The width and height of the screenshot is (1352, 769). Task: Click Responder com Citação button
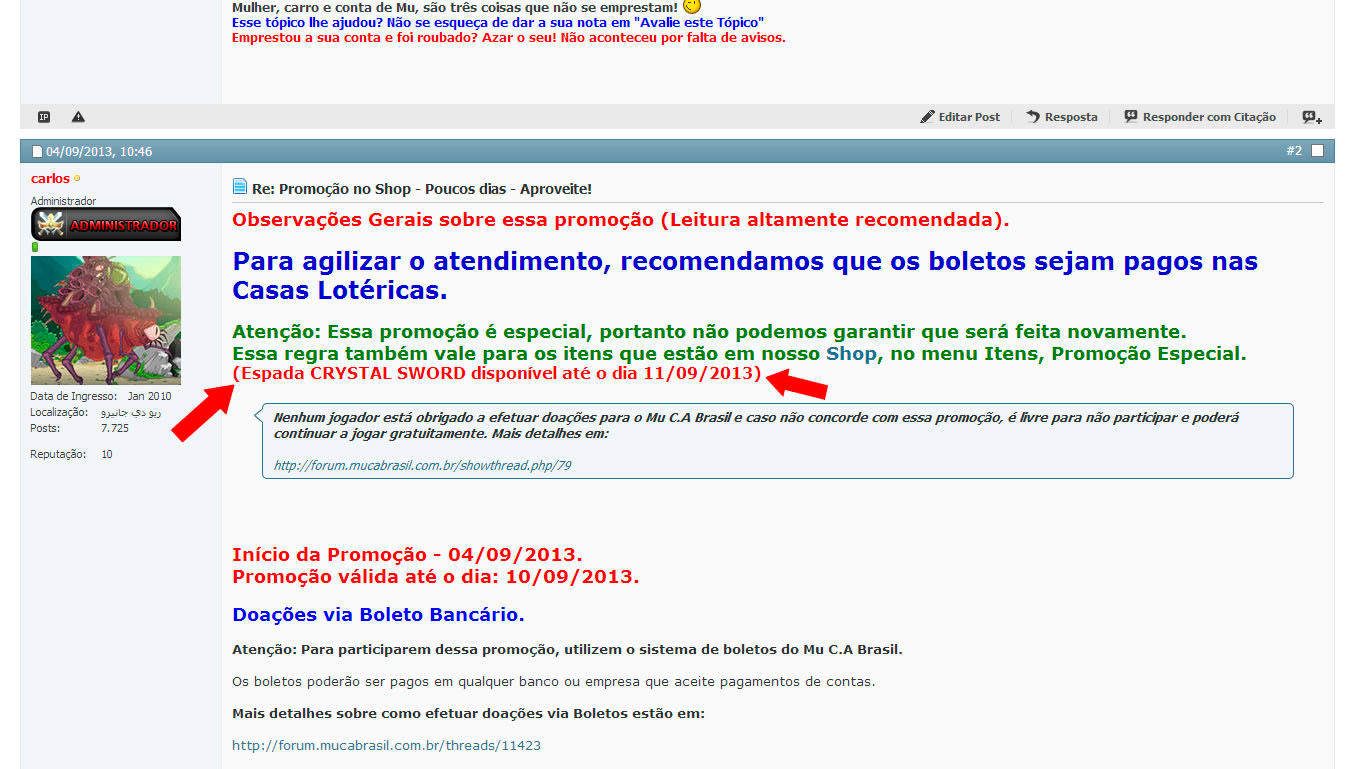pos(1200,117)
